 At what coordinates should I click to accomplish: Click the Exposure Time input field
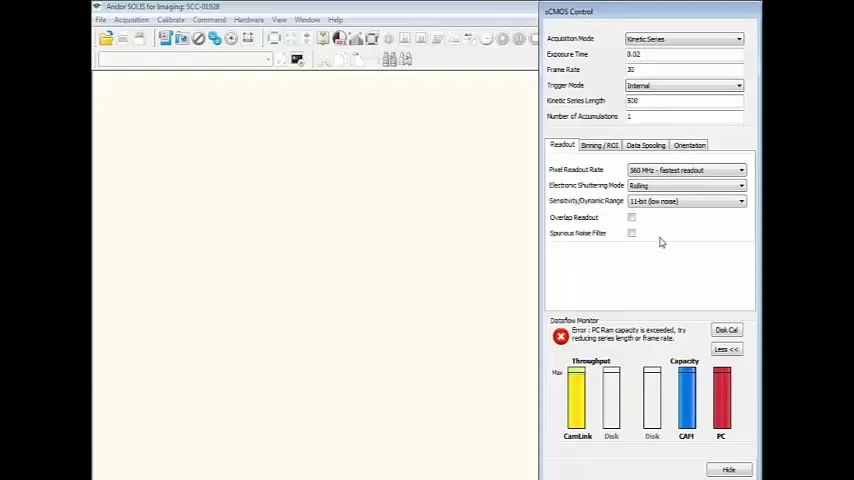685,54
